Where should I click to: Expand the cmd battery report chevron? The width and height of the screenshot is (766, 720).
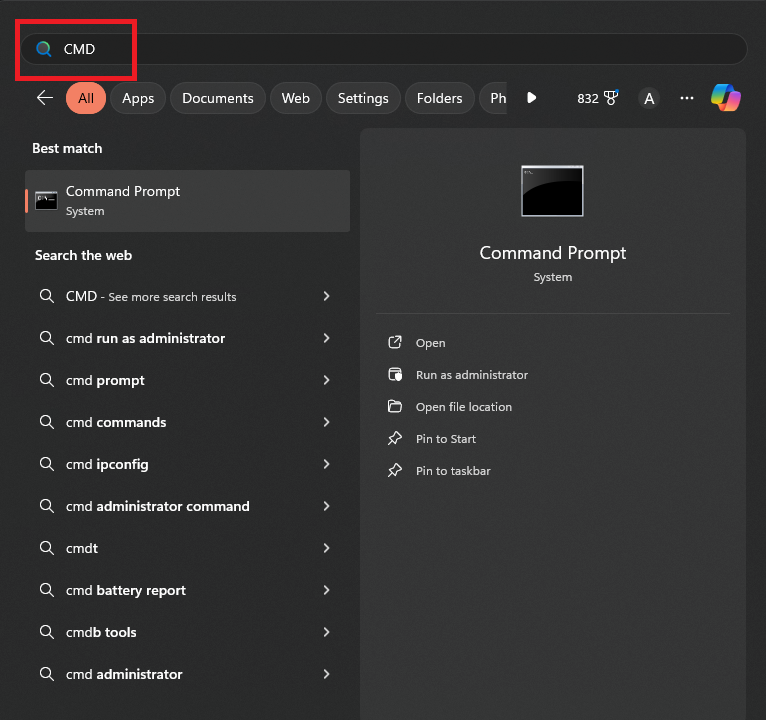(326, 590)
